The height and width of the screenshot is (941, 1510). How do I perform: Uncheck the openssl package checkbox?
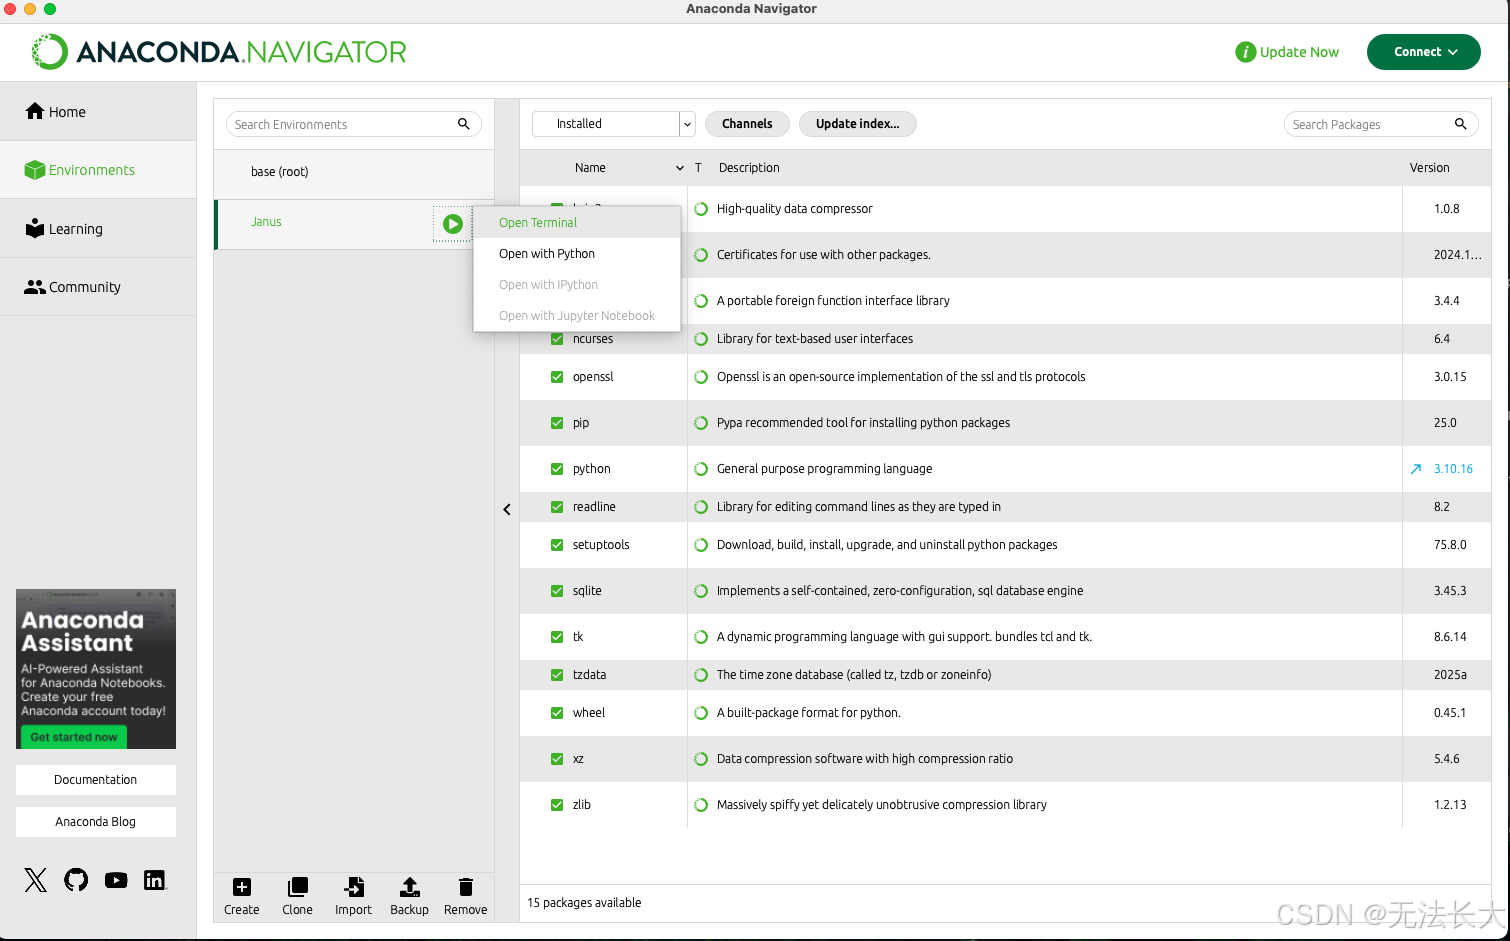point(557,377)
